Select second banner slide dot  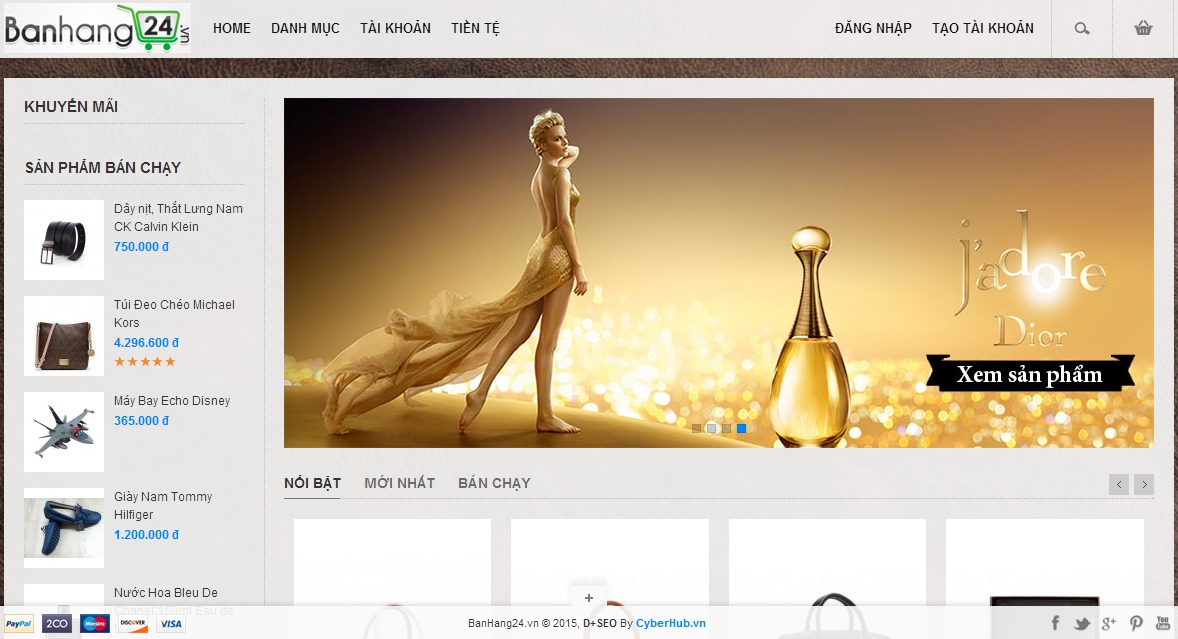pyautogui.click(x=711, y=429)
